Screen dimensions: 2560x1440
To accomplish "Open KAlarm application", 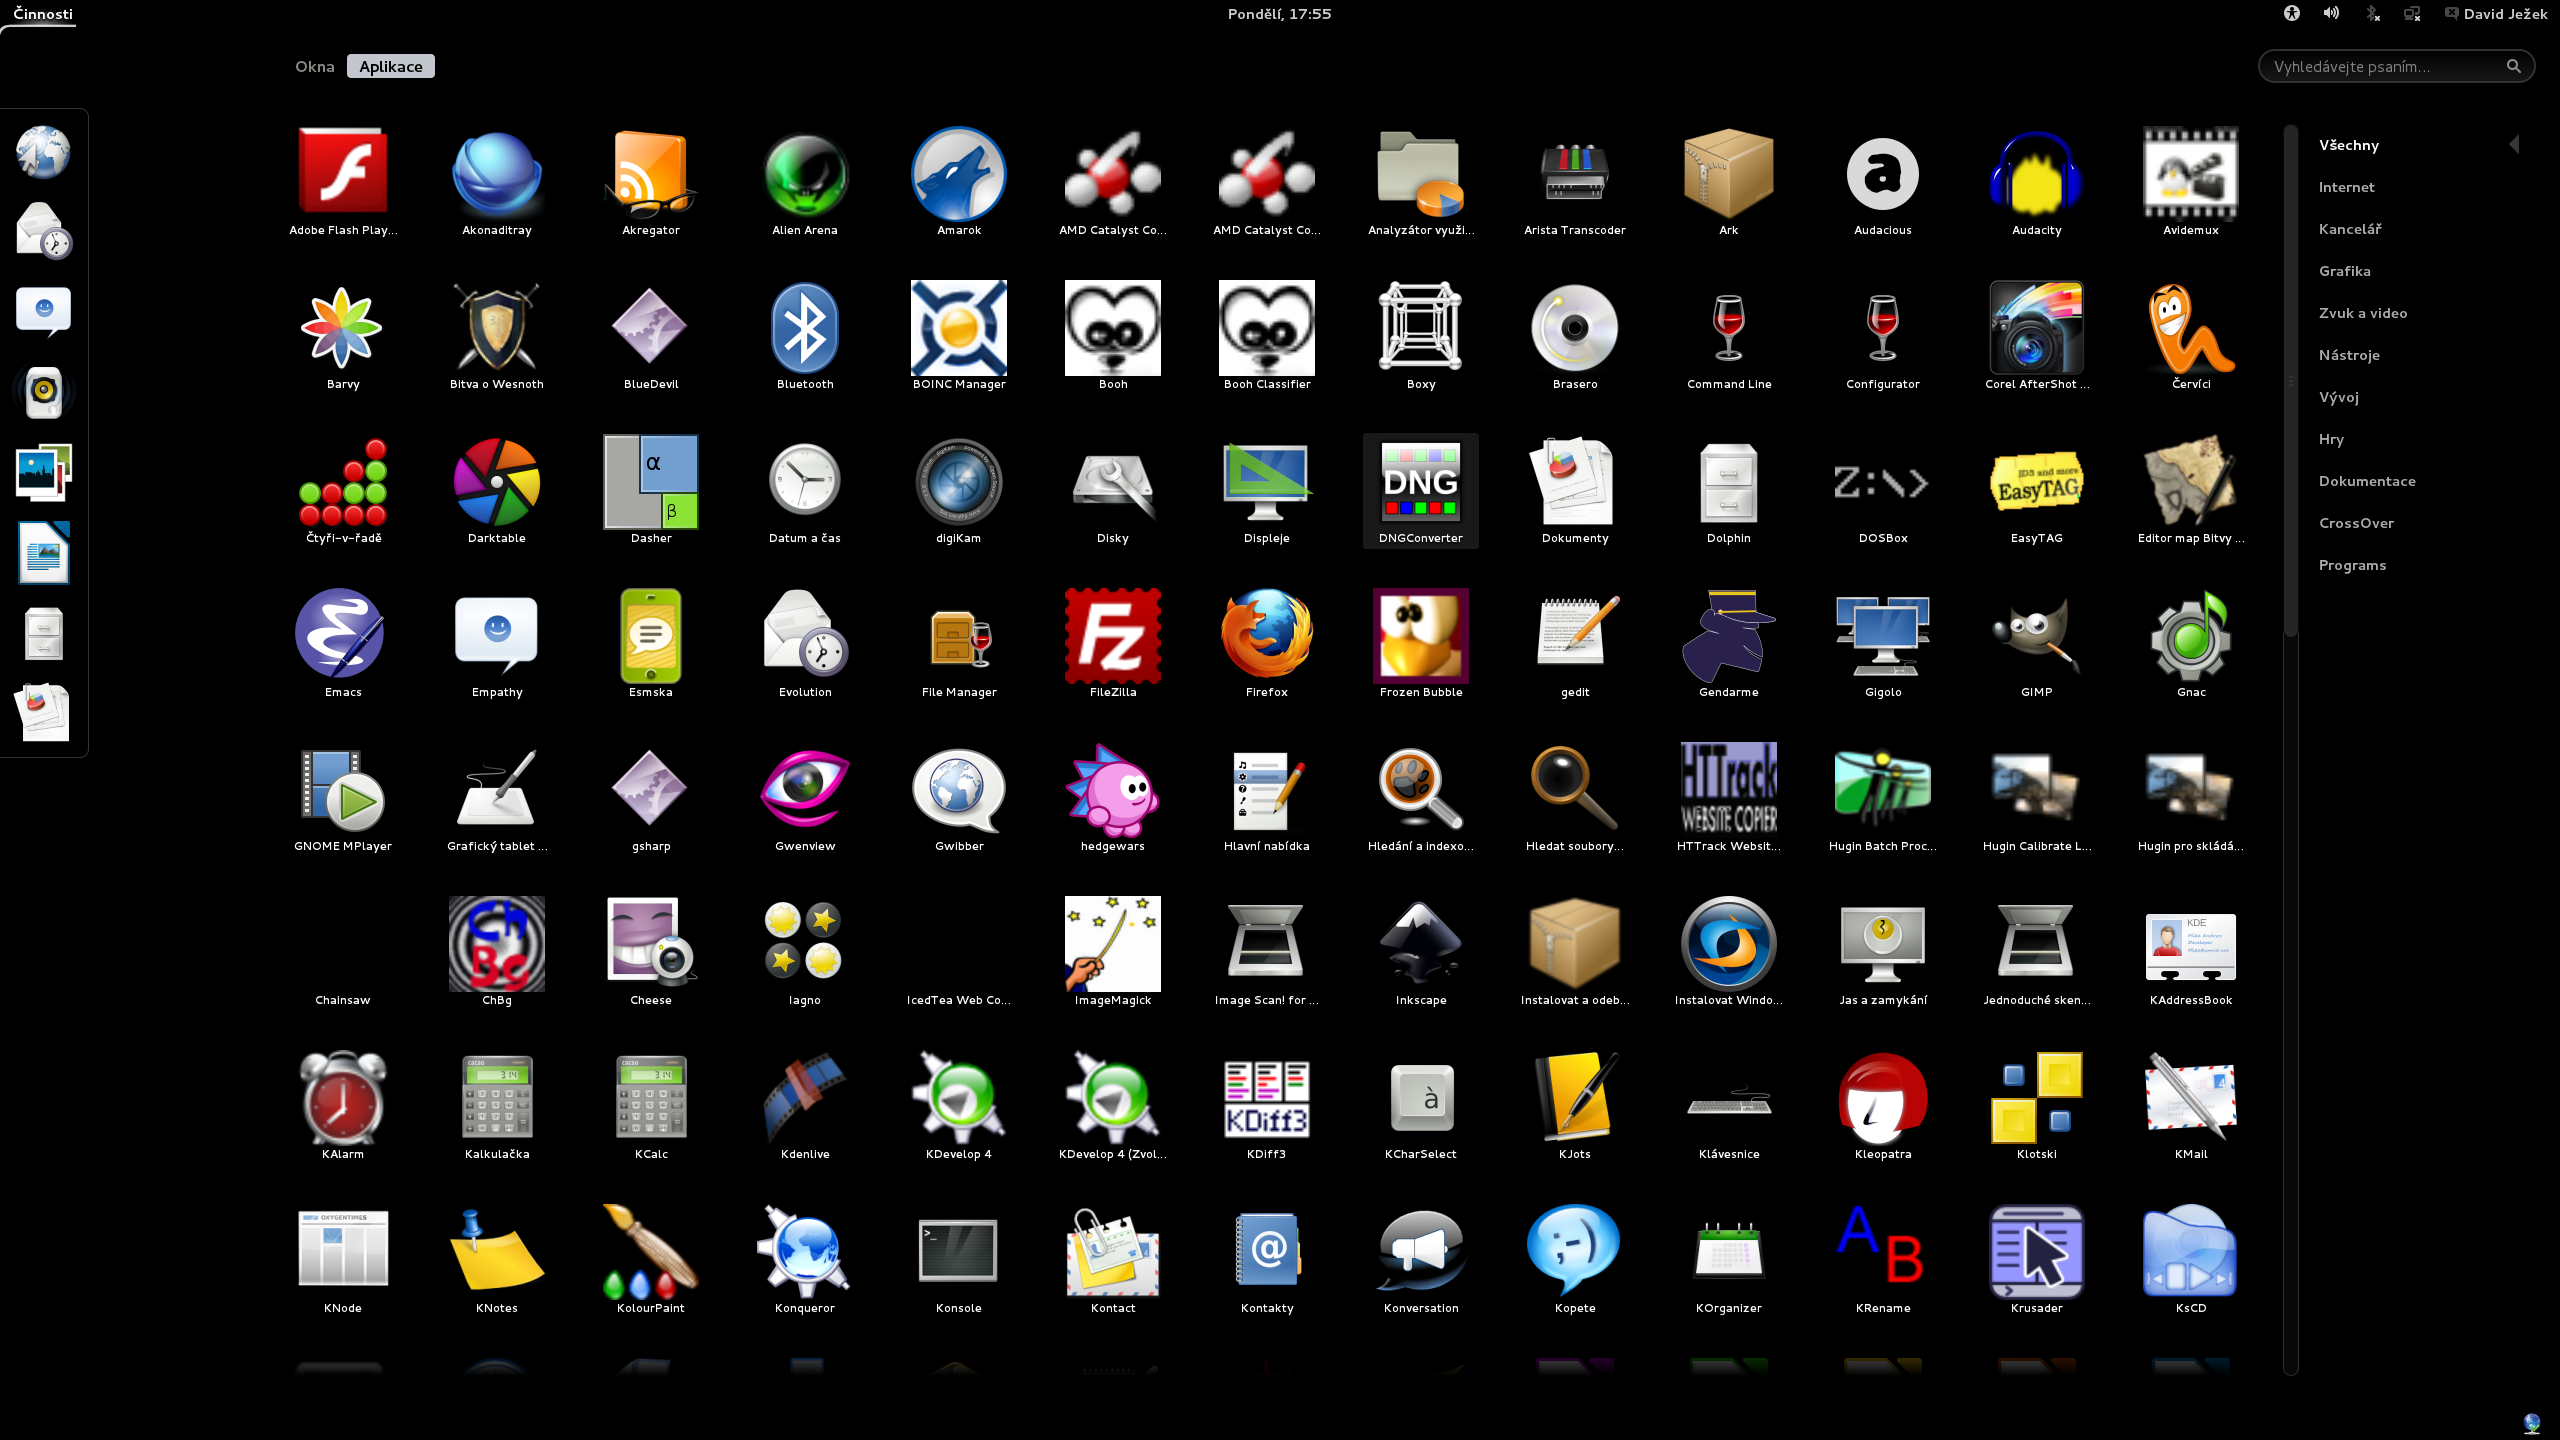I will click(343, 1106).
